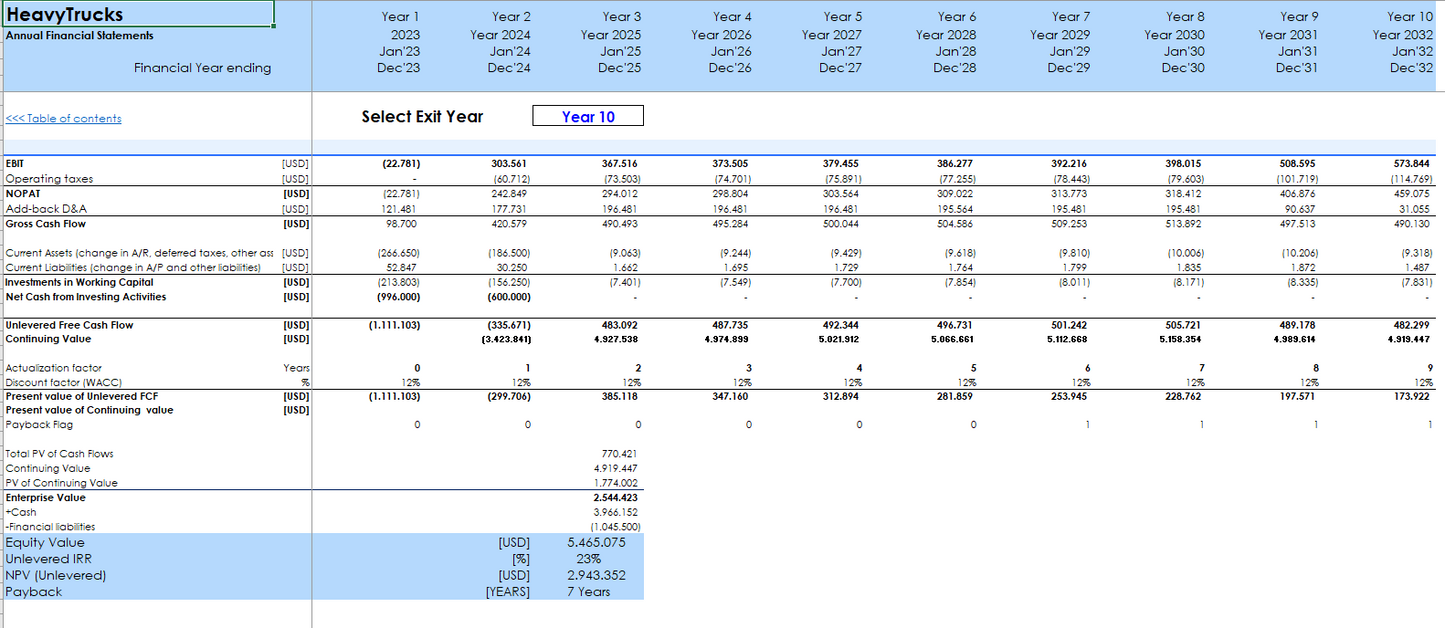This screenshot has width=1445, height=628.
Task: Open the Select Exit Year dropdown cell
Action: [588, 117]
